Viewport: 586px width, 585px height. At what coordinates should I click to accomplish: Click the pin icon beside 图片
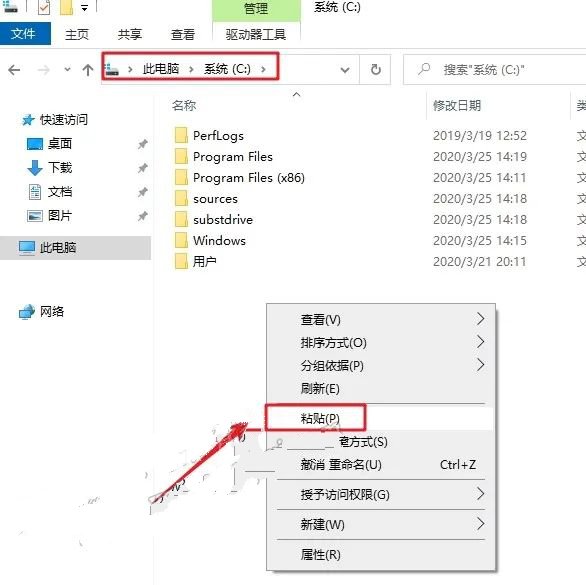click(142, 216)
